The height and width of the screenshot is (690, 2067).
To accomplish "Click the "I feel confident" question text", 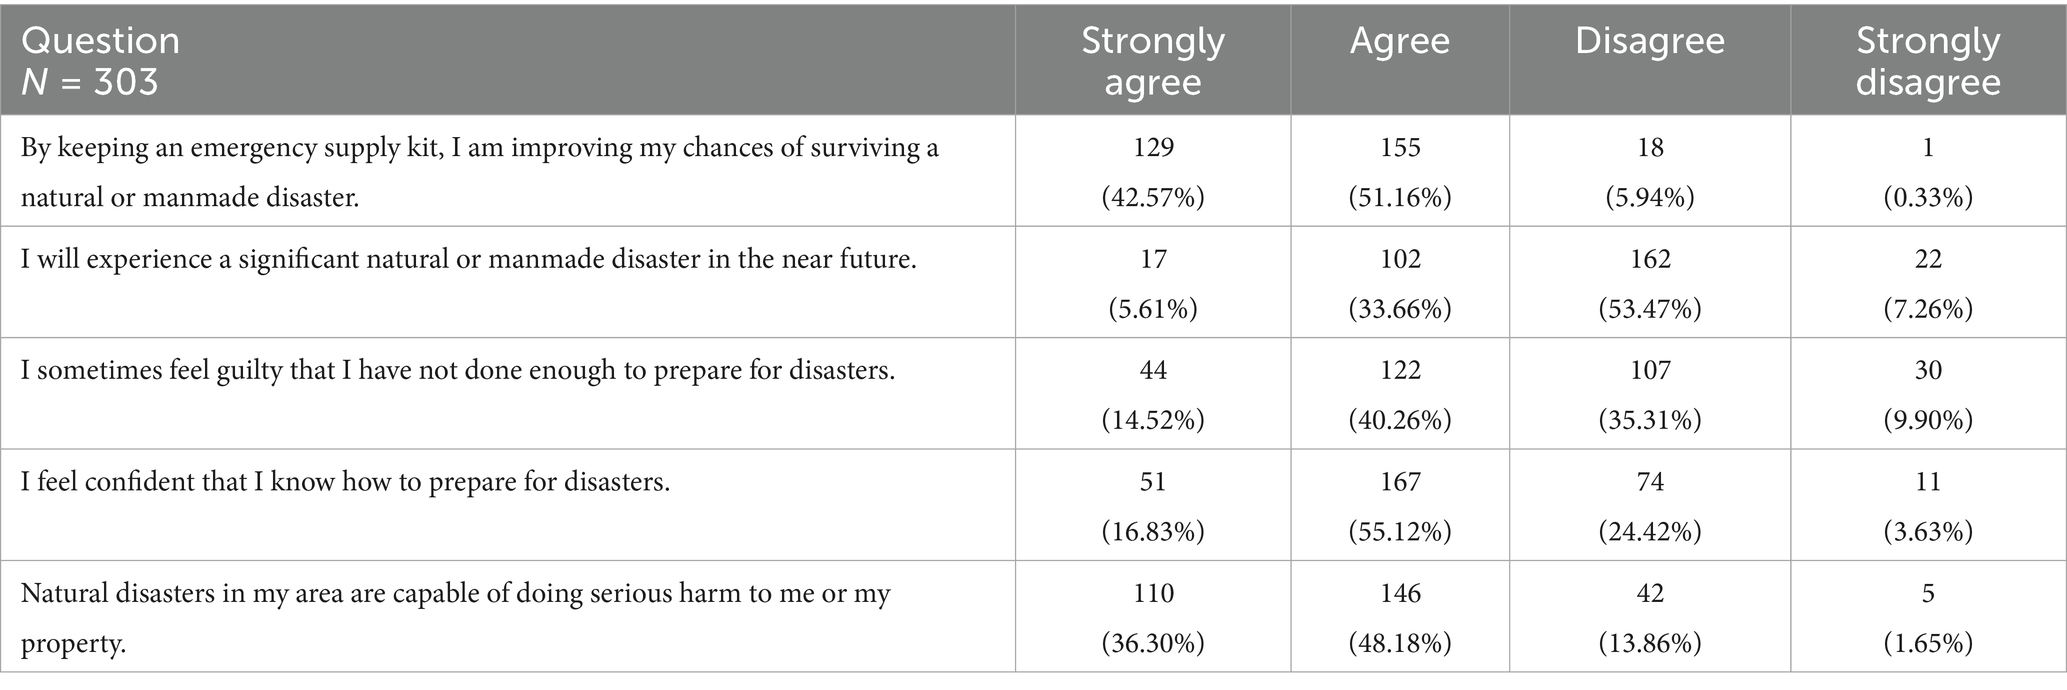I will [x=345, y=482].
